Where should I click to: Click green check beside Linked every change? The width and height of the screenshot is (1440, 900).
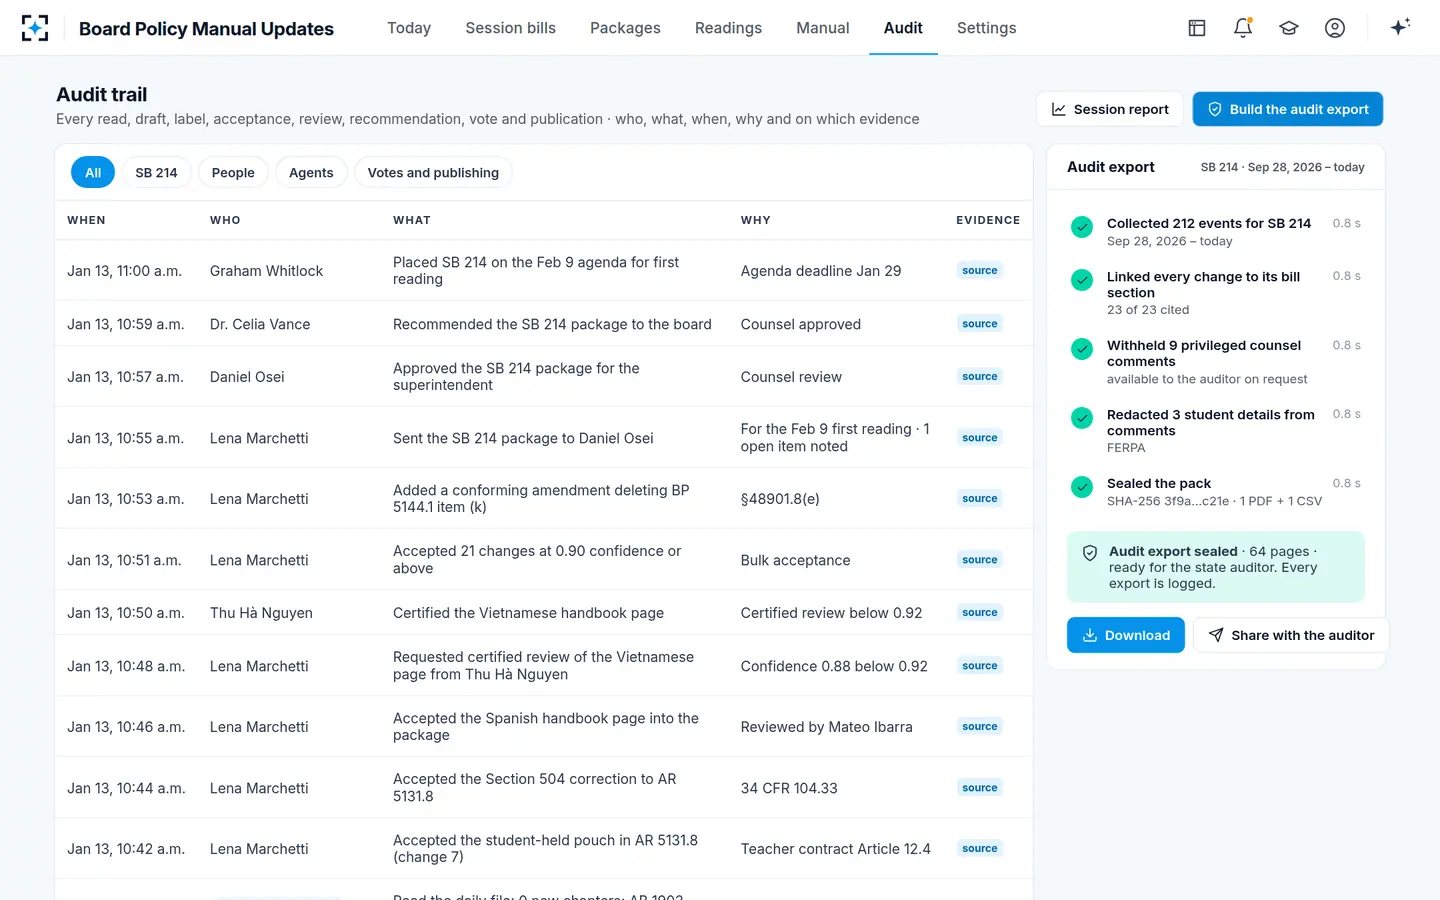coord(1082,280)
